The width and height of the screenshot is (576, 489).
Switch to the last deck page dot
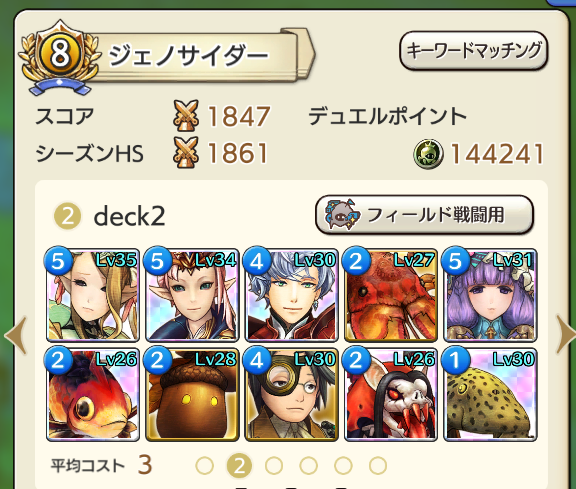378,465
